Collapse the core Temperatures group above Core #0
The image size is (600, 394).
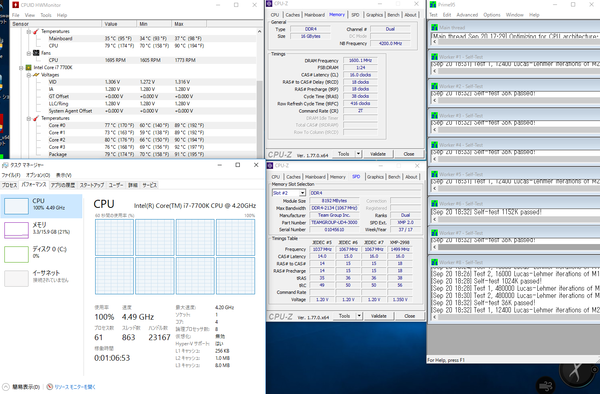[29, 118]
